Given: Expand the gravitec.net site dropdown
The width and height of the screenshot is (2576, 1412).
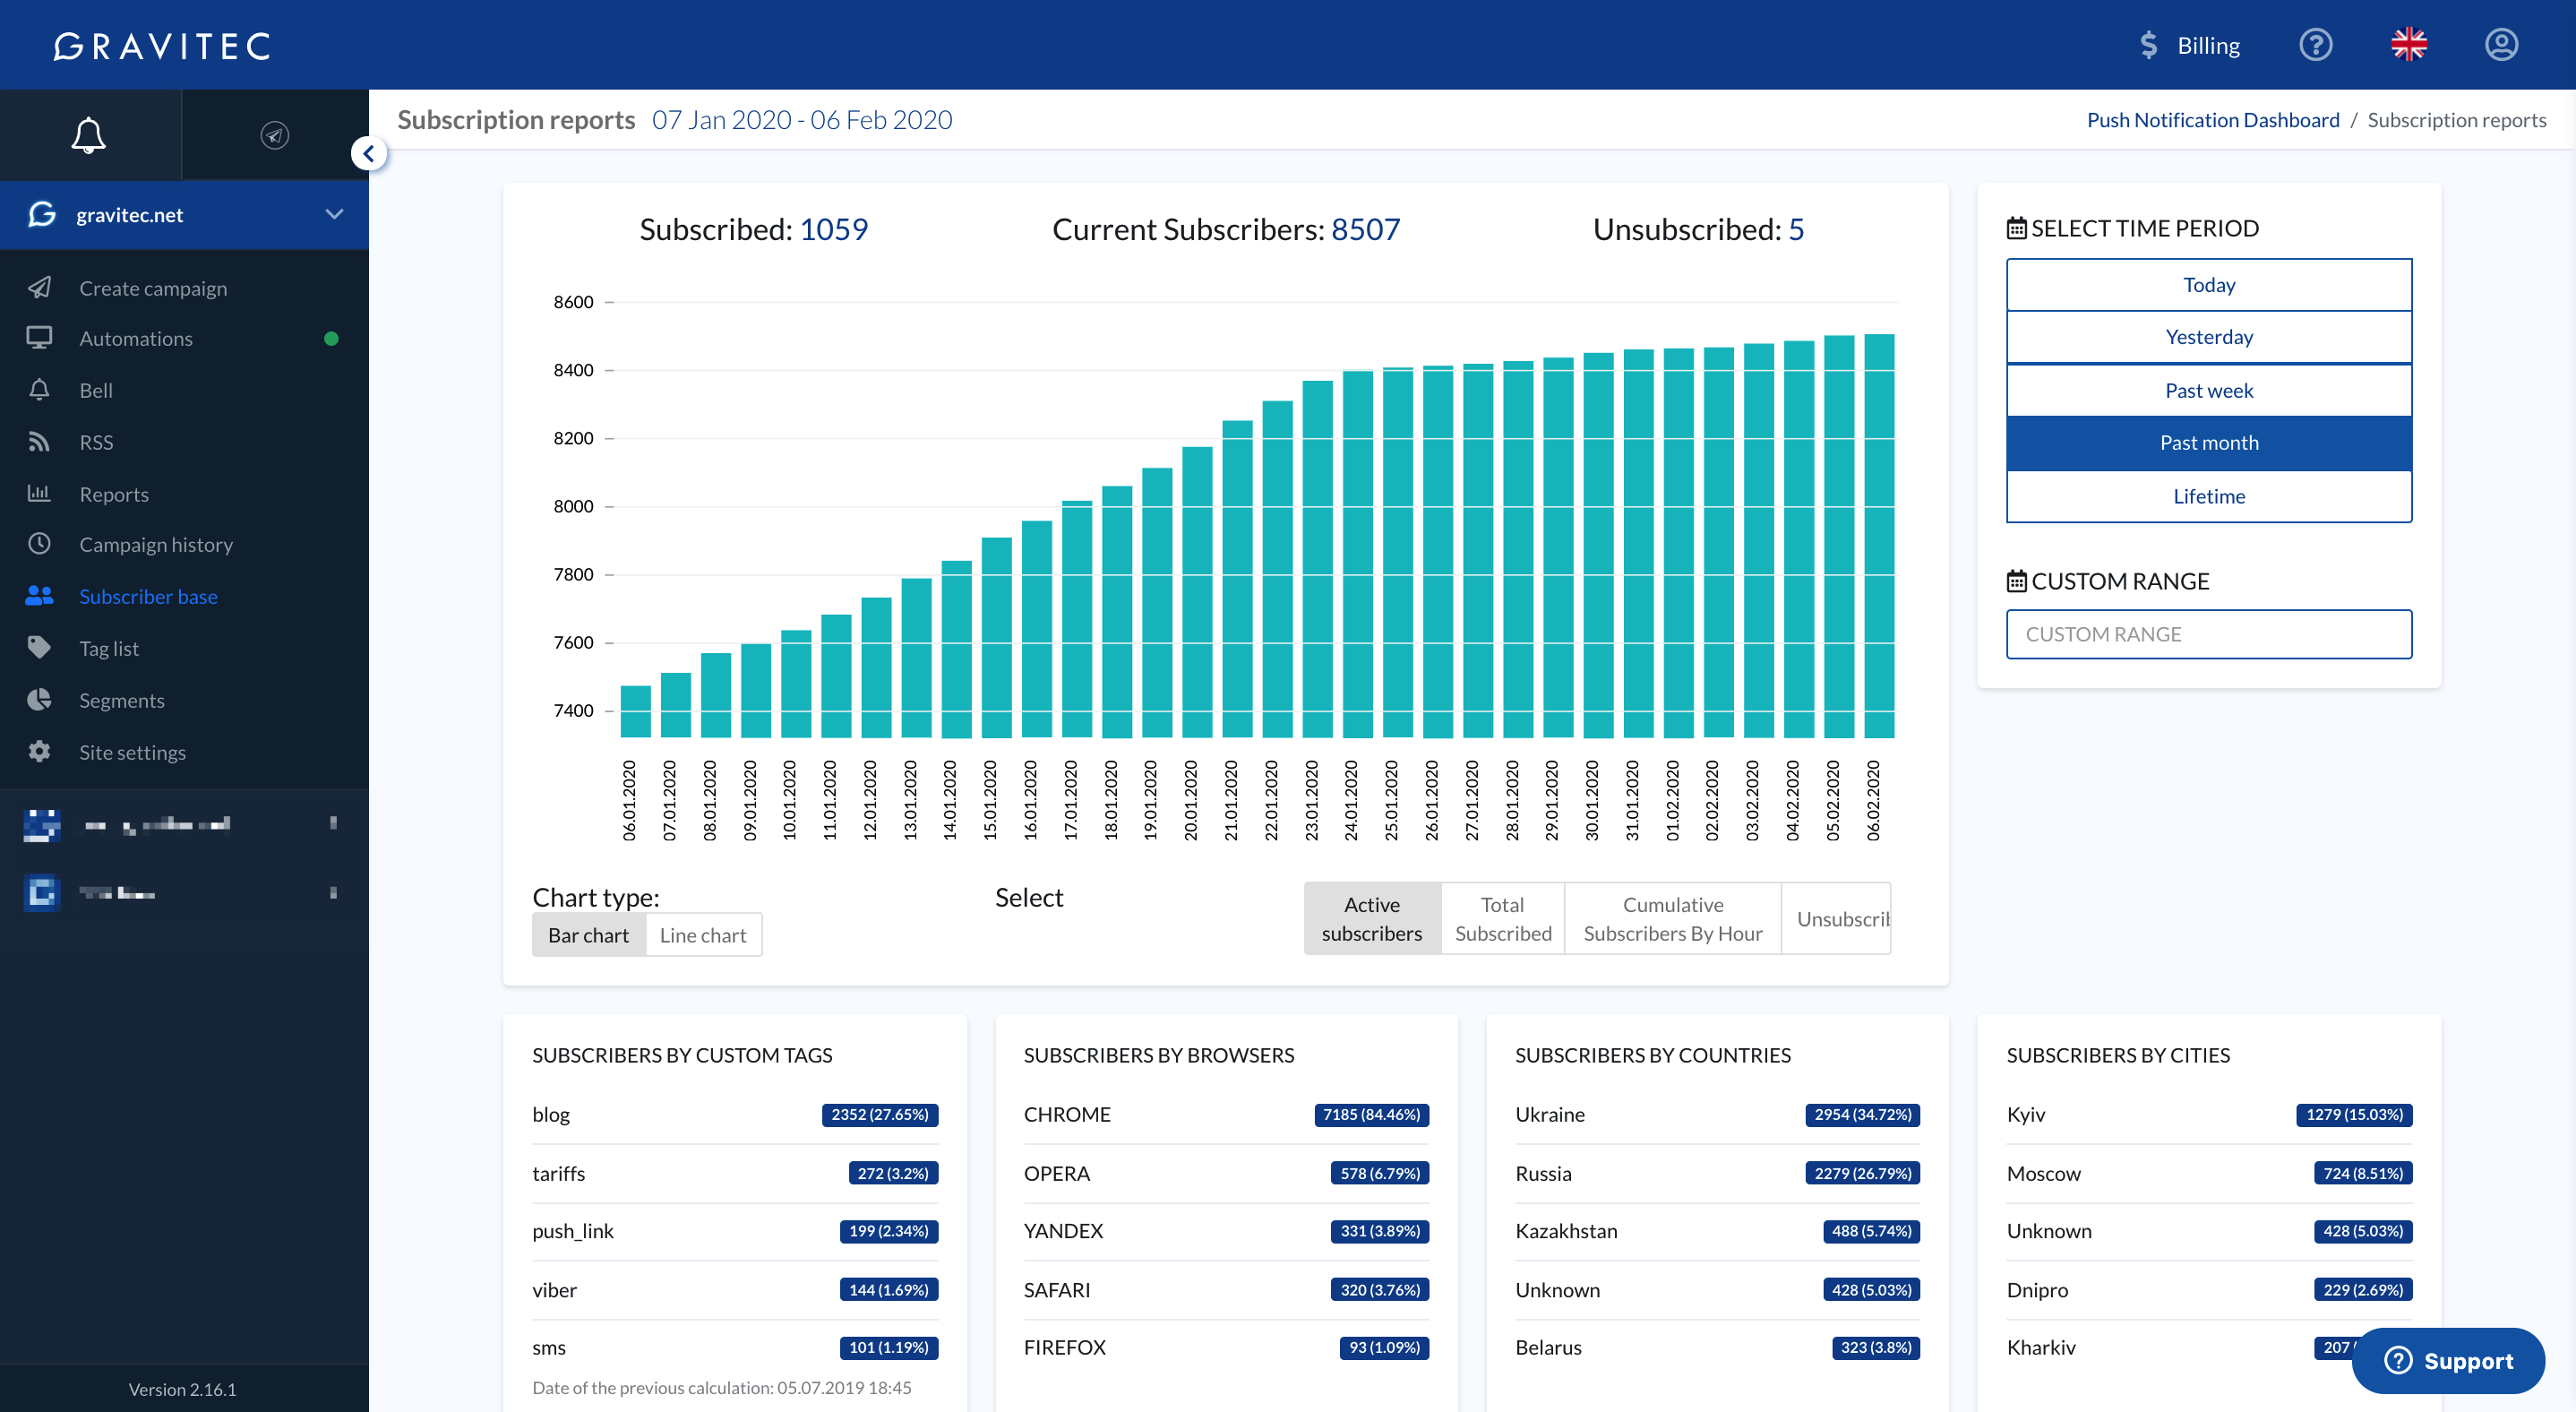Looking at the screenshot, I should 334,214.
